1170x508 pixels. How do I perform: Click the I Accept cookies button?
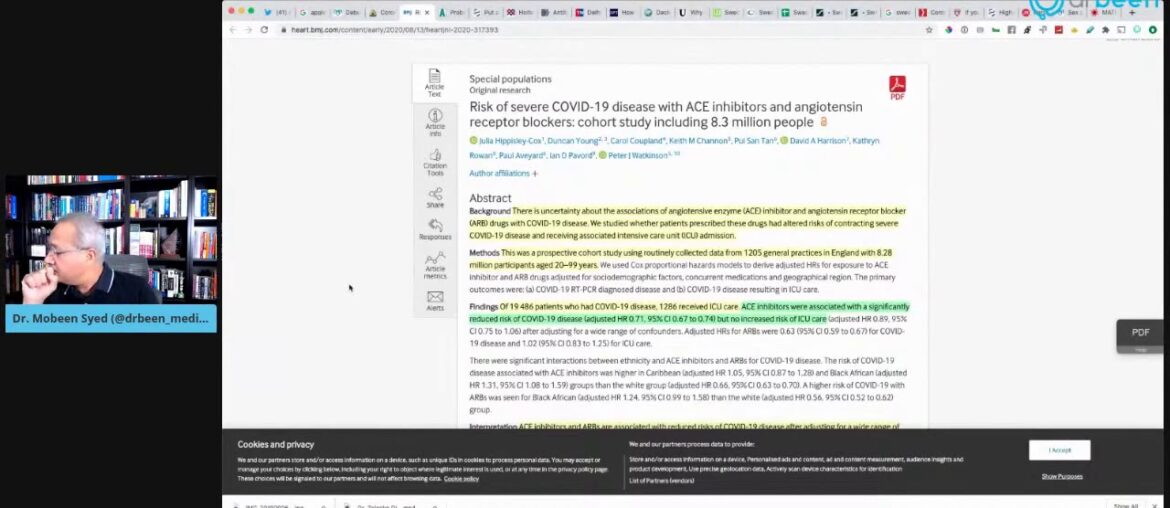tap(1059, 450)
